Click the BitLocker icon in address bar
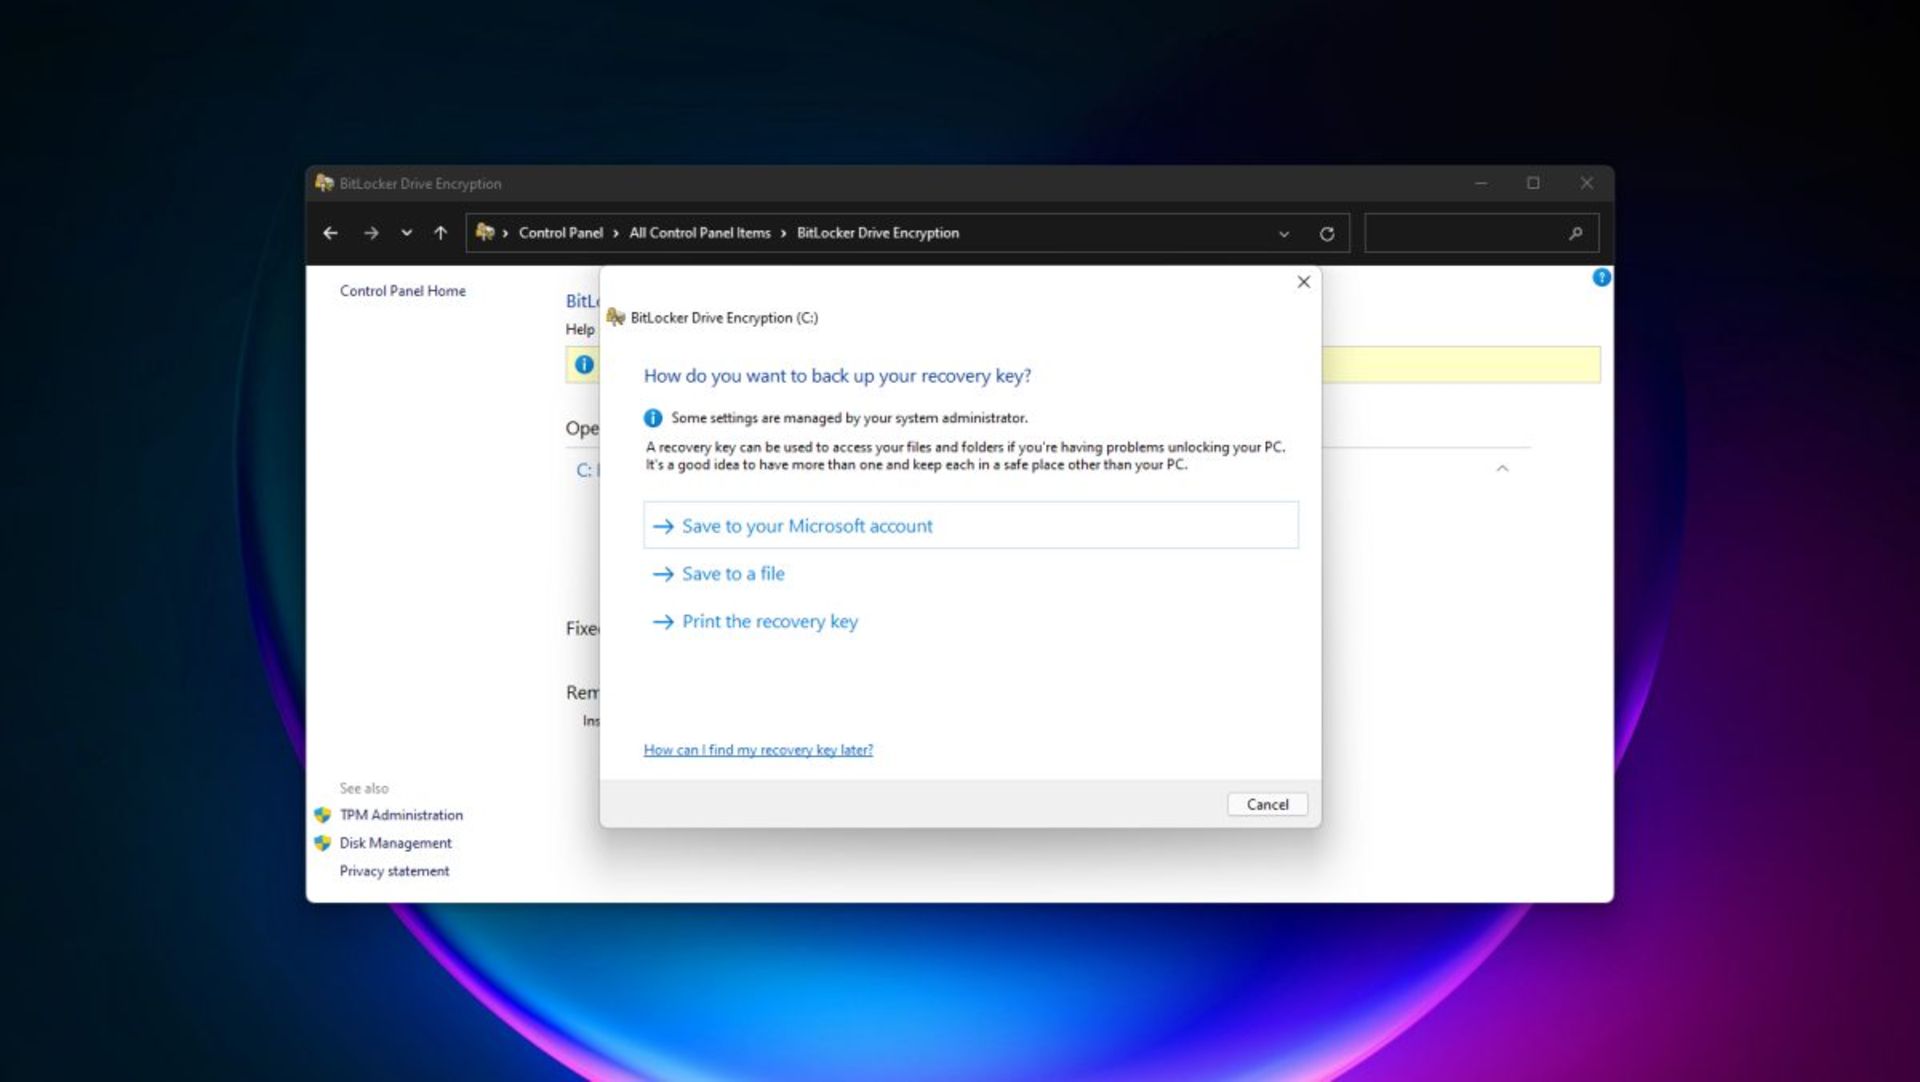This screenshot has height=1082, width=1920. click(x=485, y=232)
